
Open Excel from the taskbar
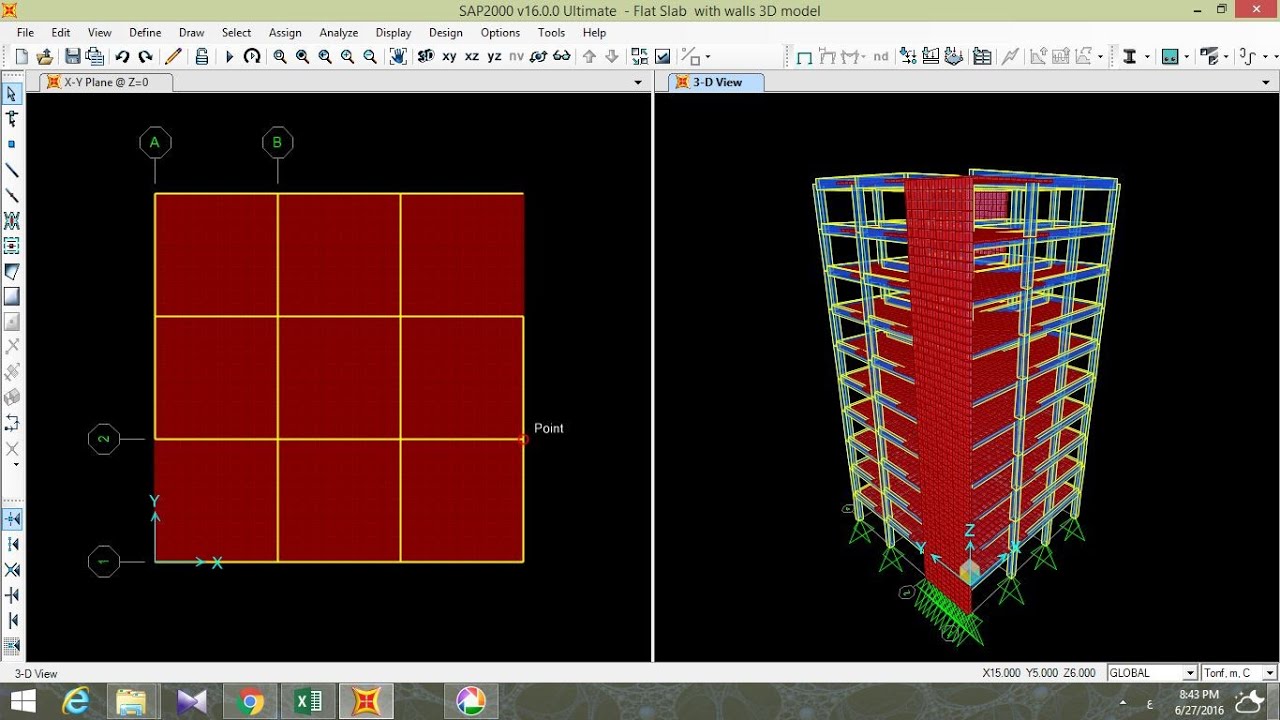pos(308,701)
